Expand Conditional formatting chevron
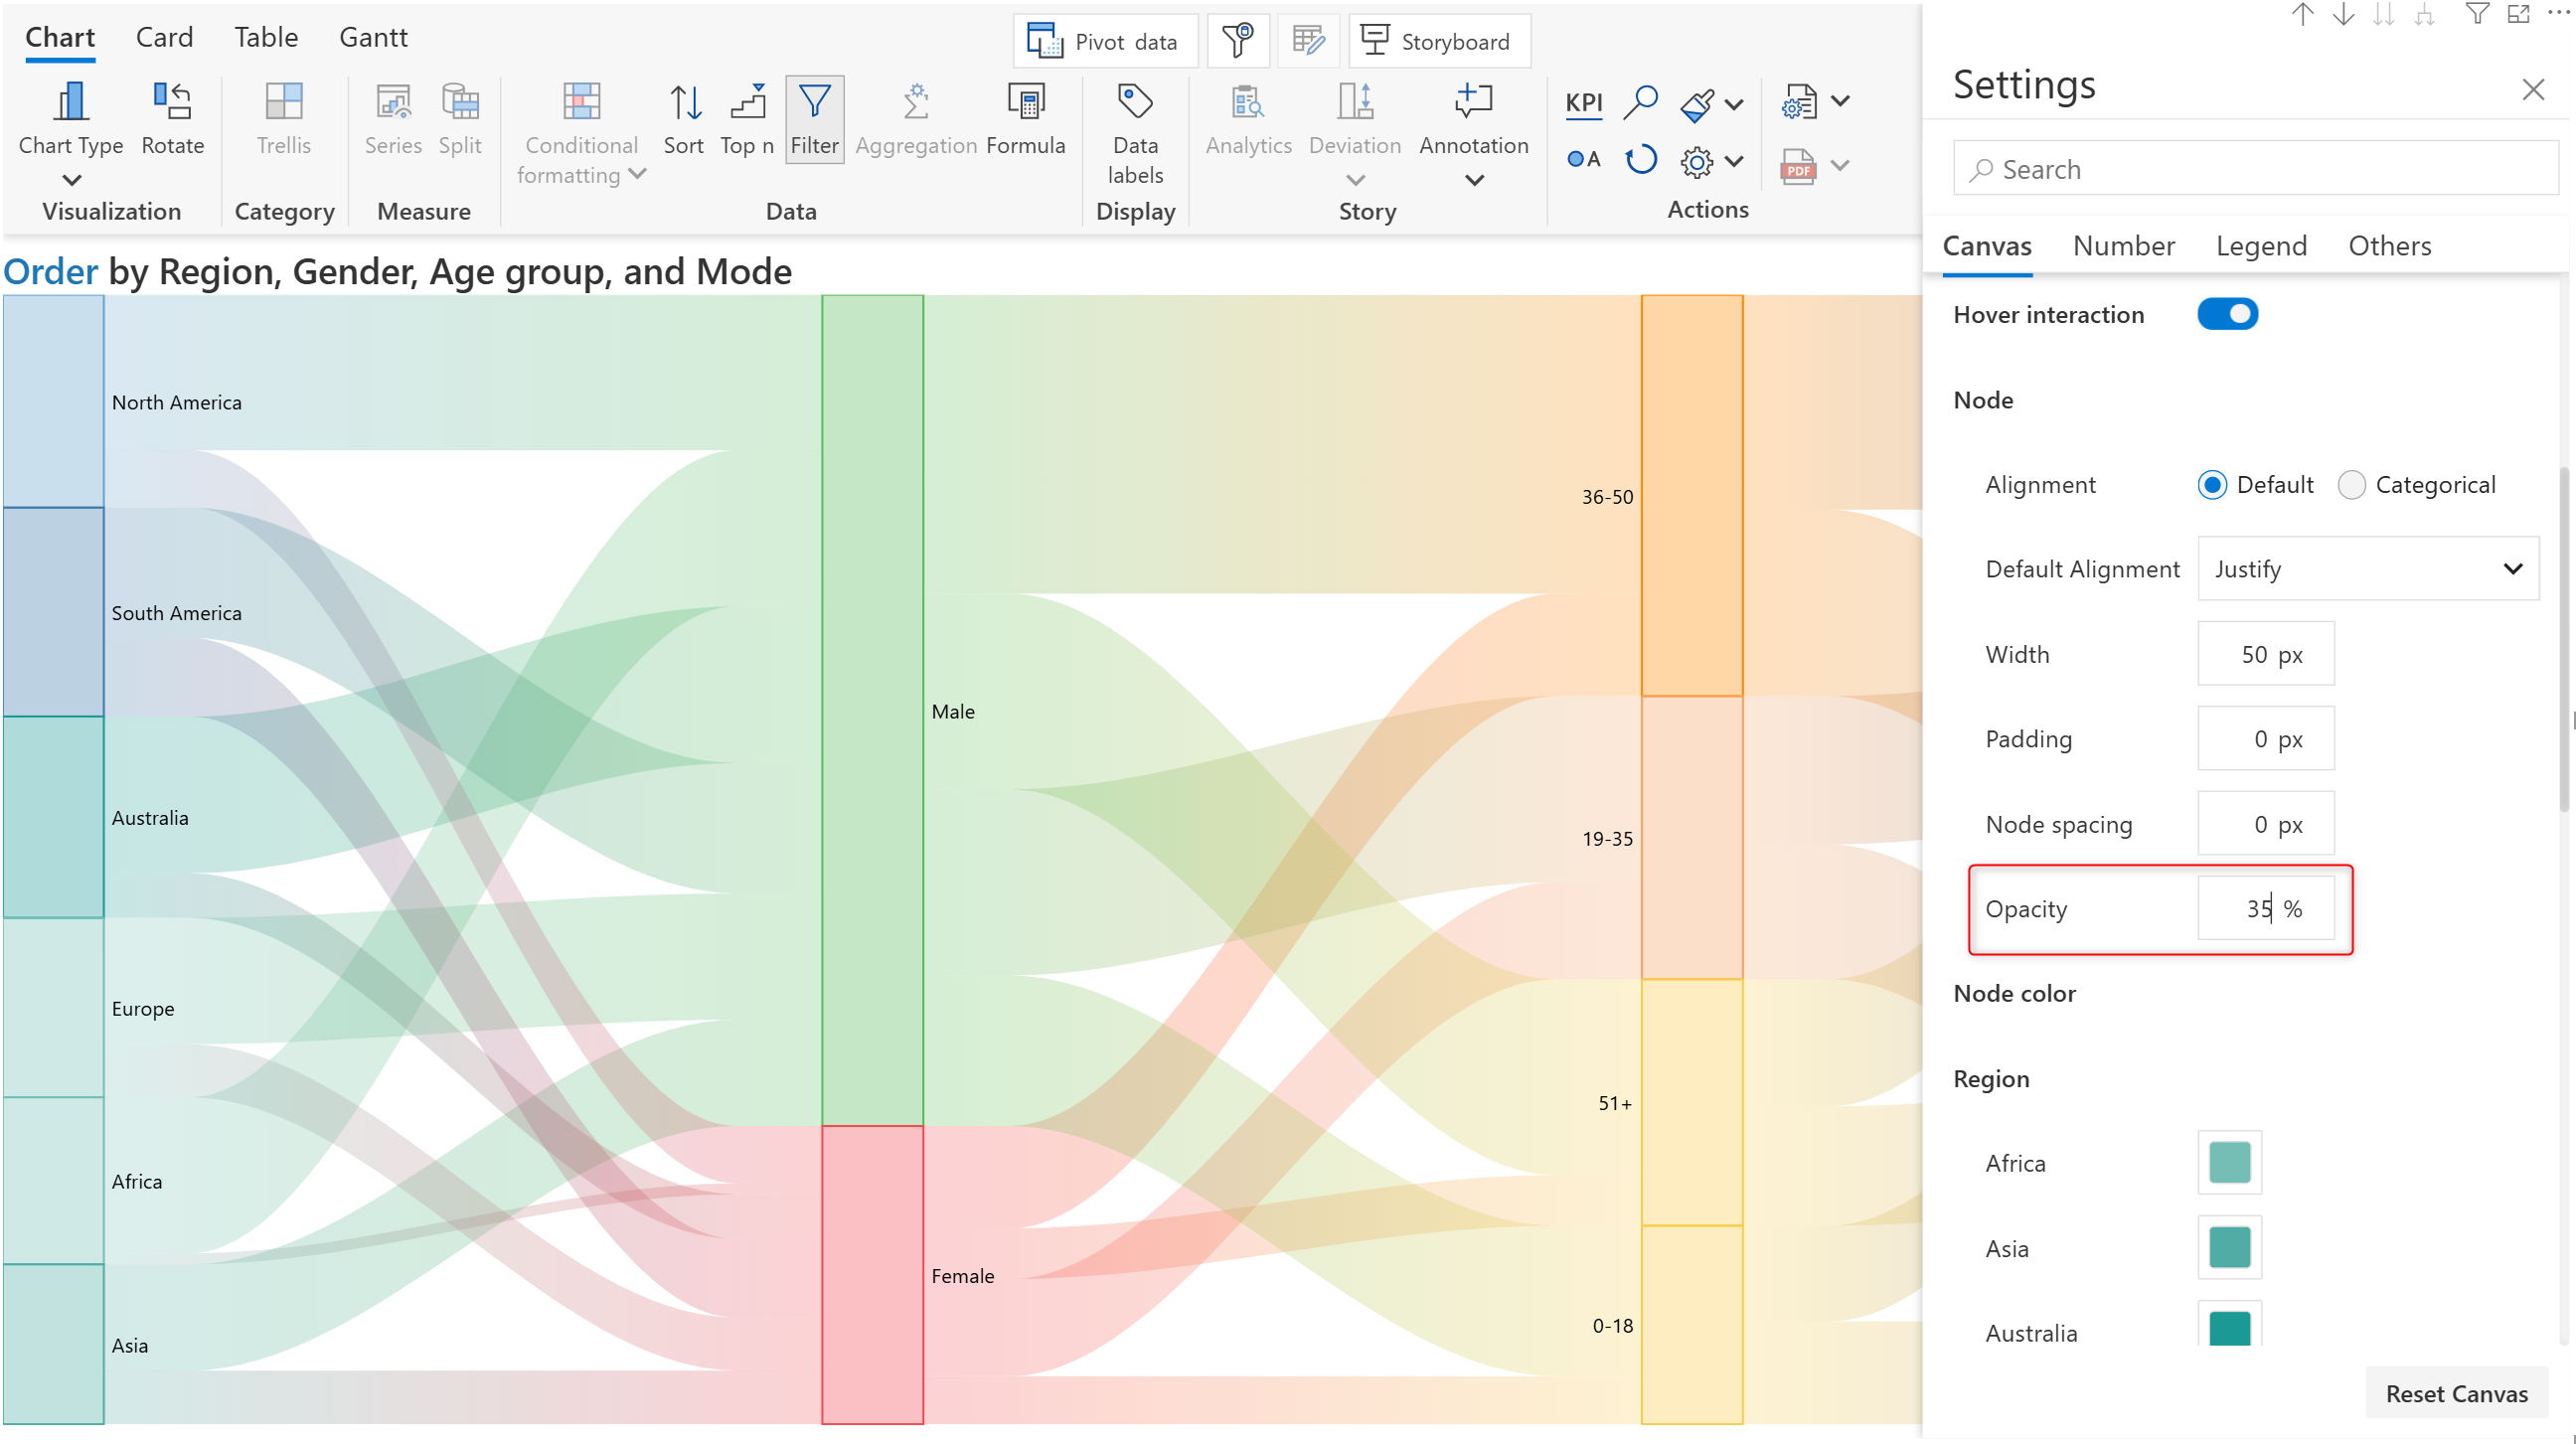The height and width of the screenshot is (1444, 2576). pos(637,174)
